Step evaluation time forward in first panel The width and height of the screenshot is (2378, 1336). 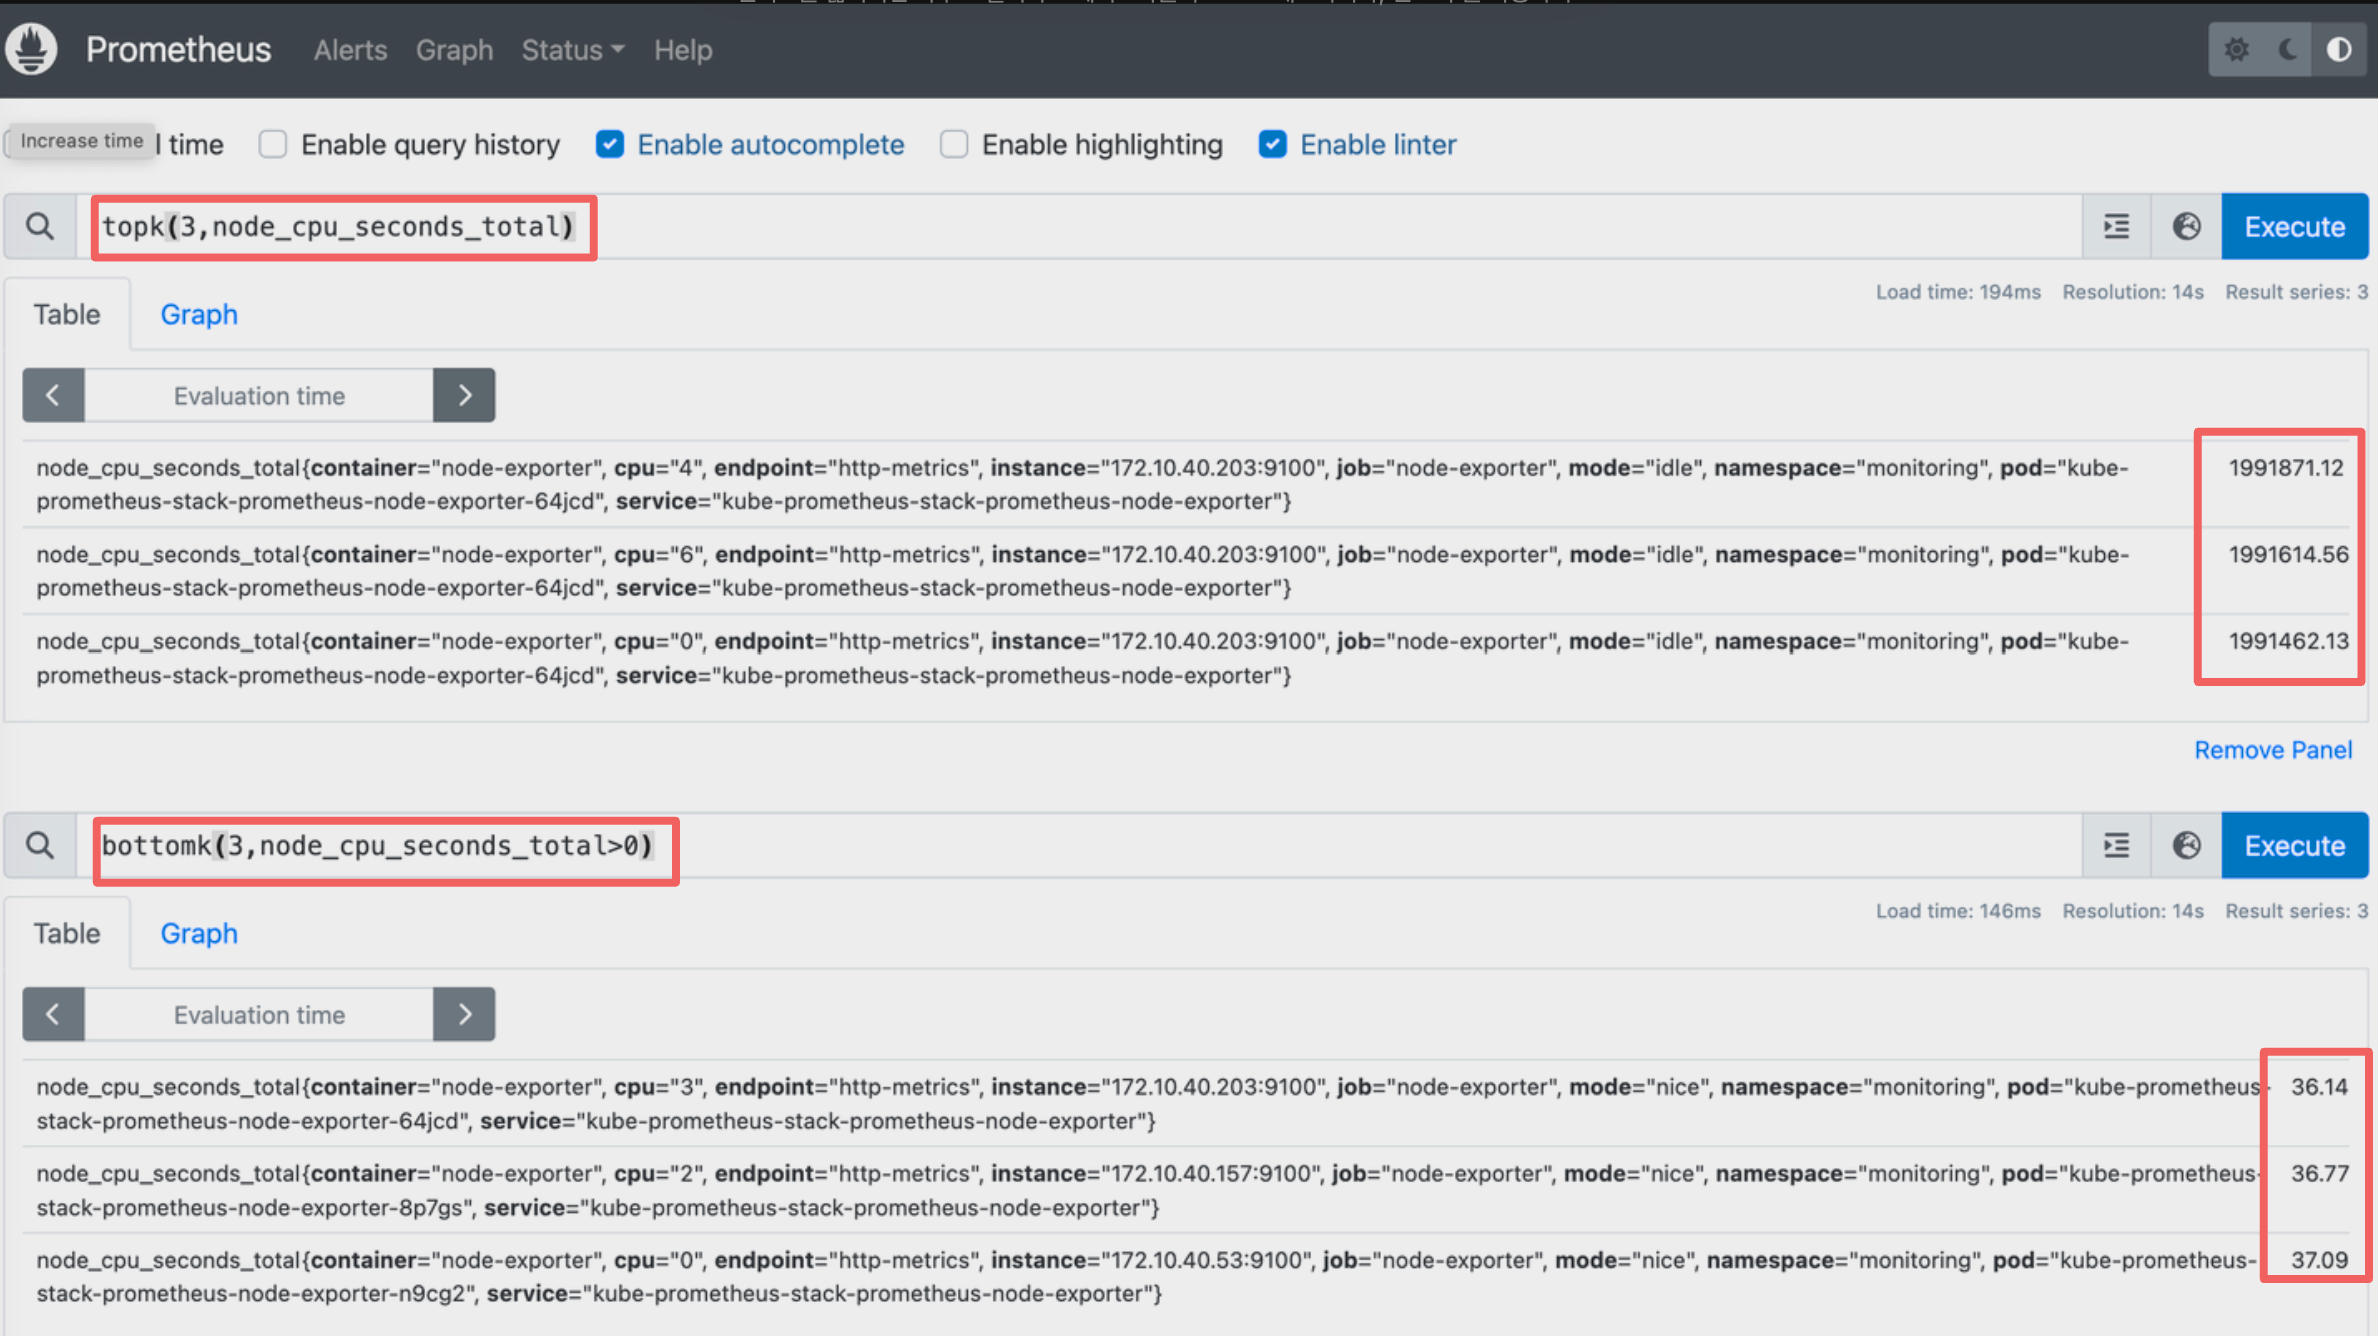[464, 396]
